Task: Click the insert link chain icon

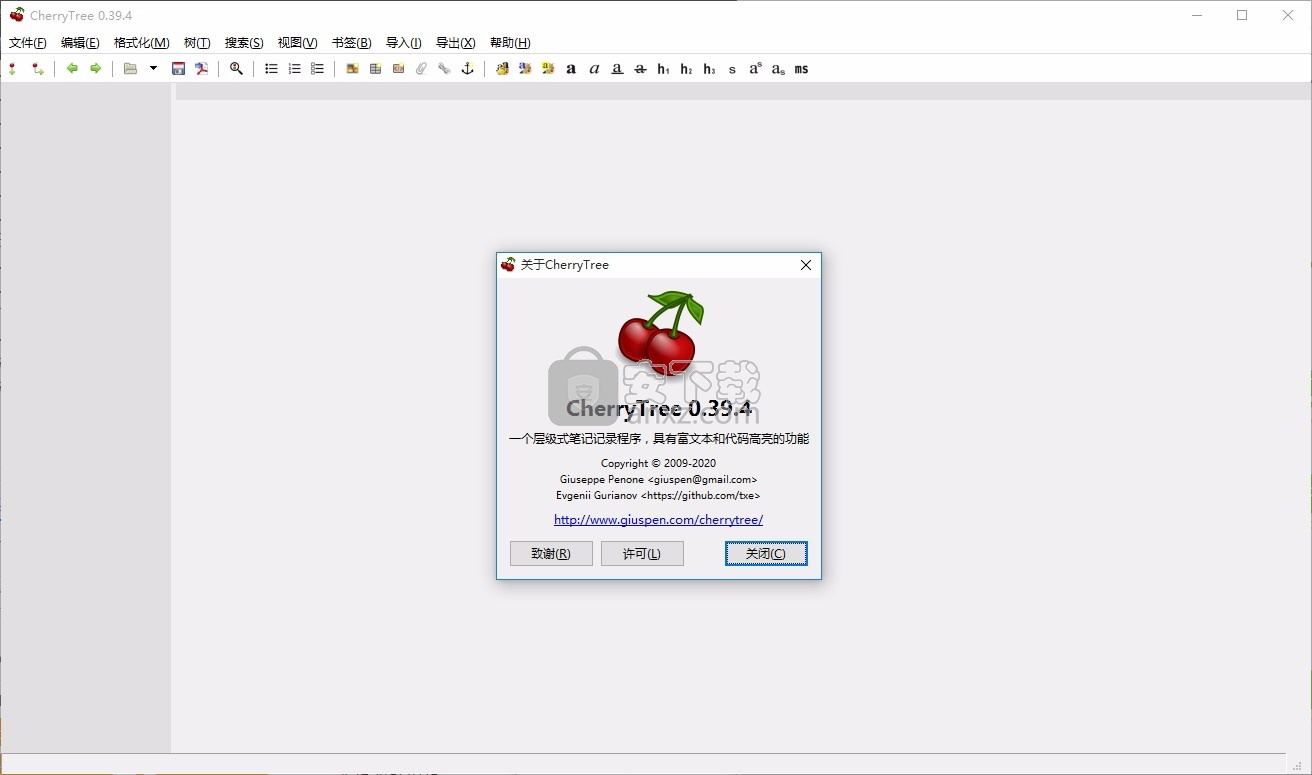Action: [444, 69]
